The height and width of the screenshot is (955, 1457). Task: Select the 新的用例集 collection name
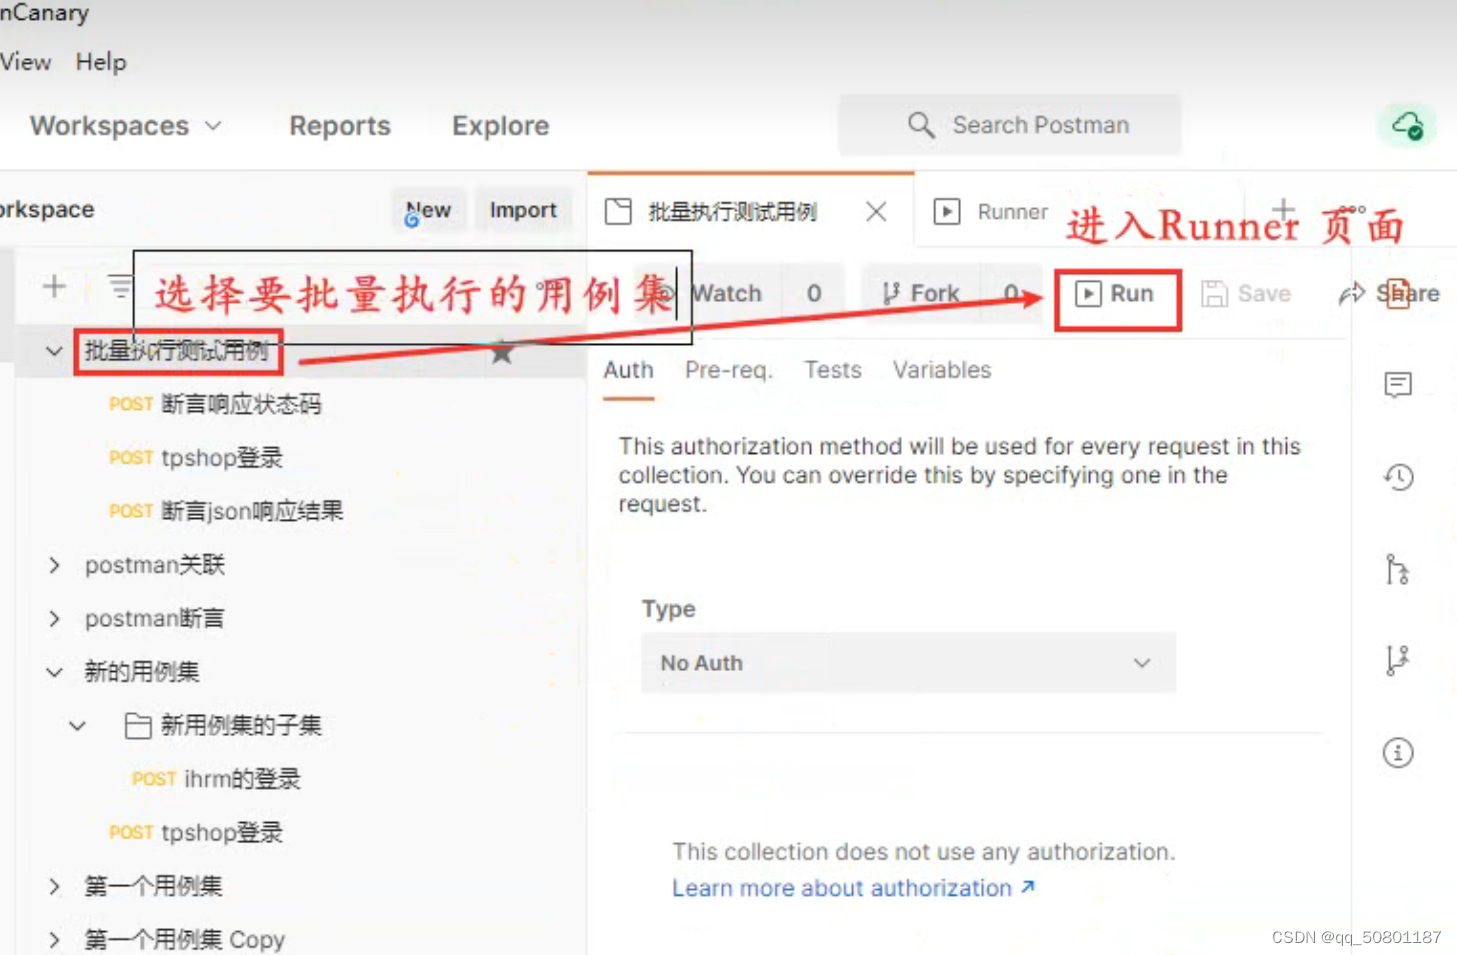pyautogui.click(x=142, y=672)
